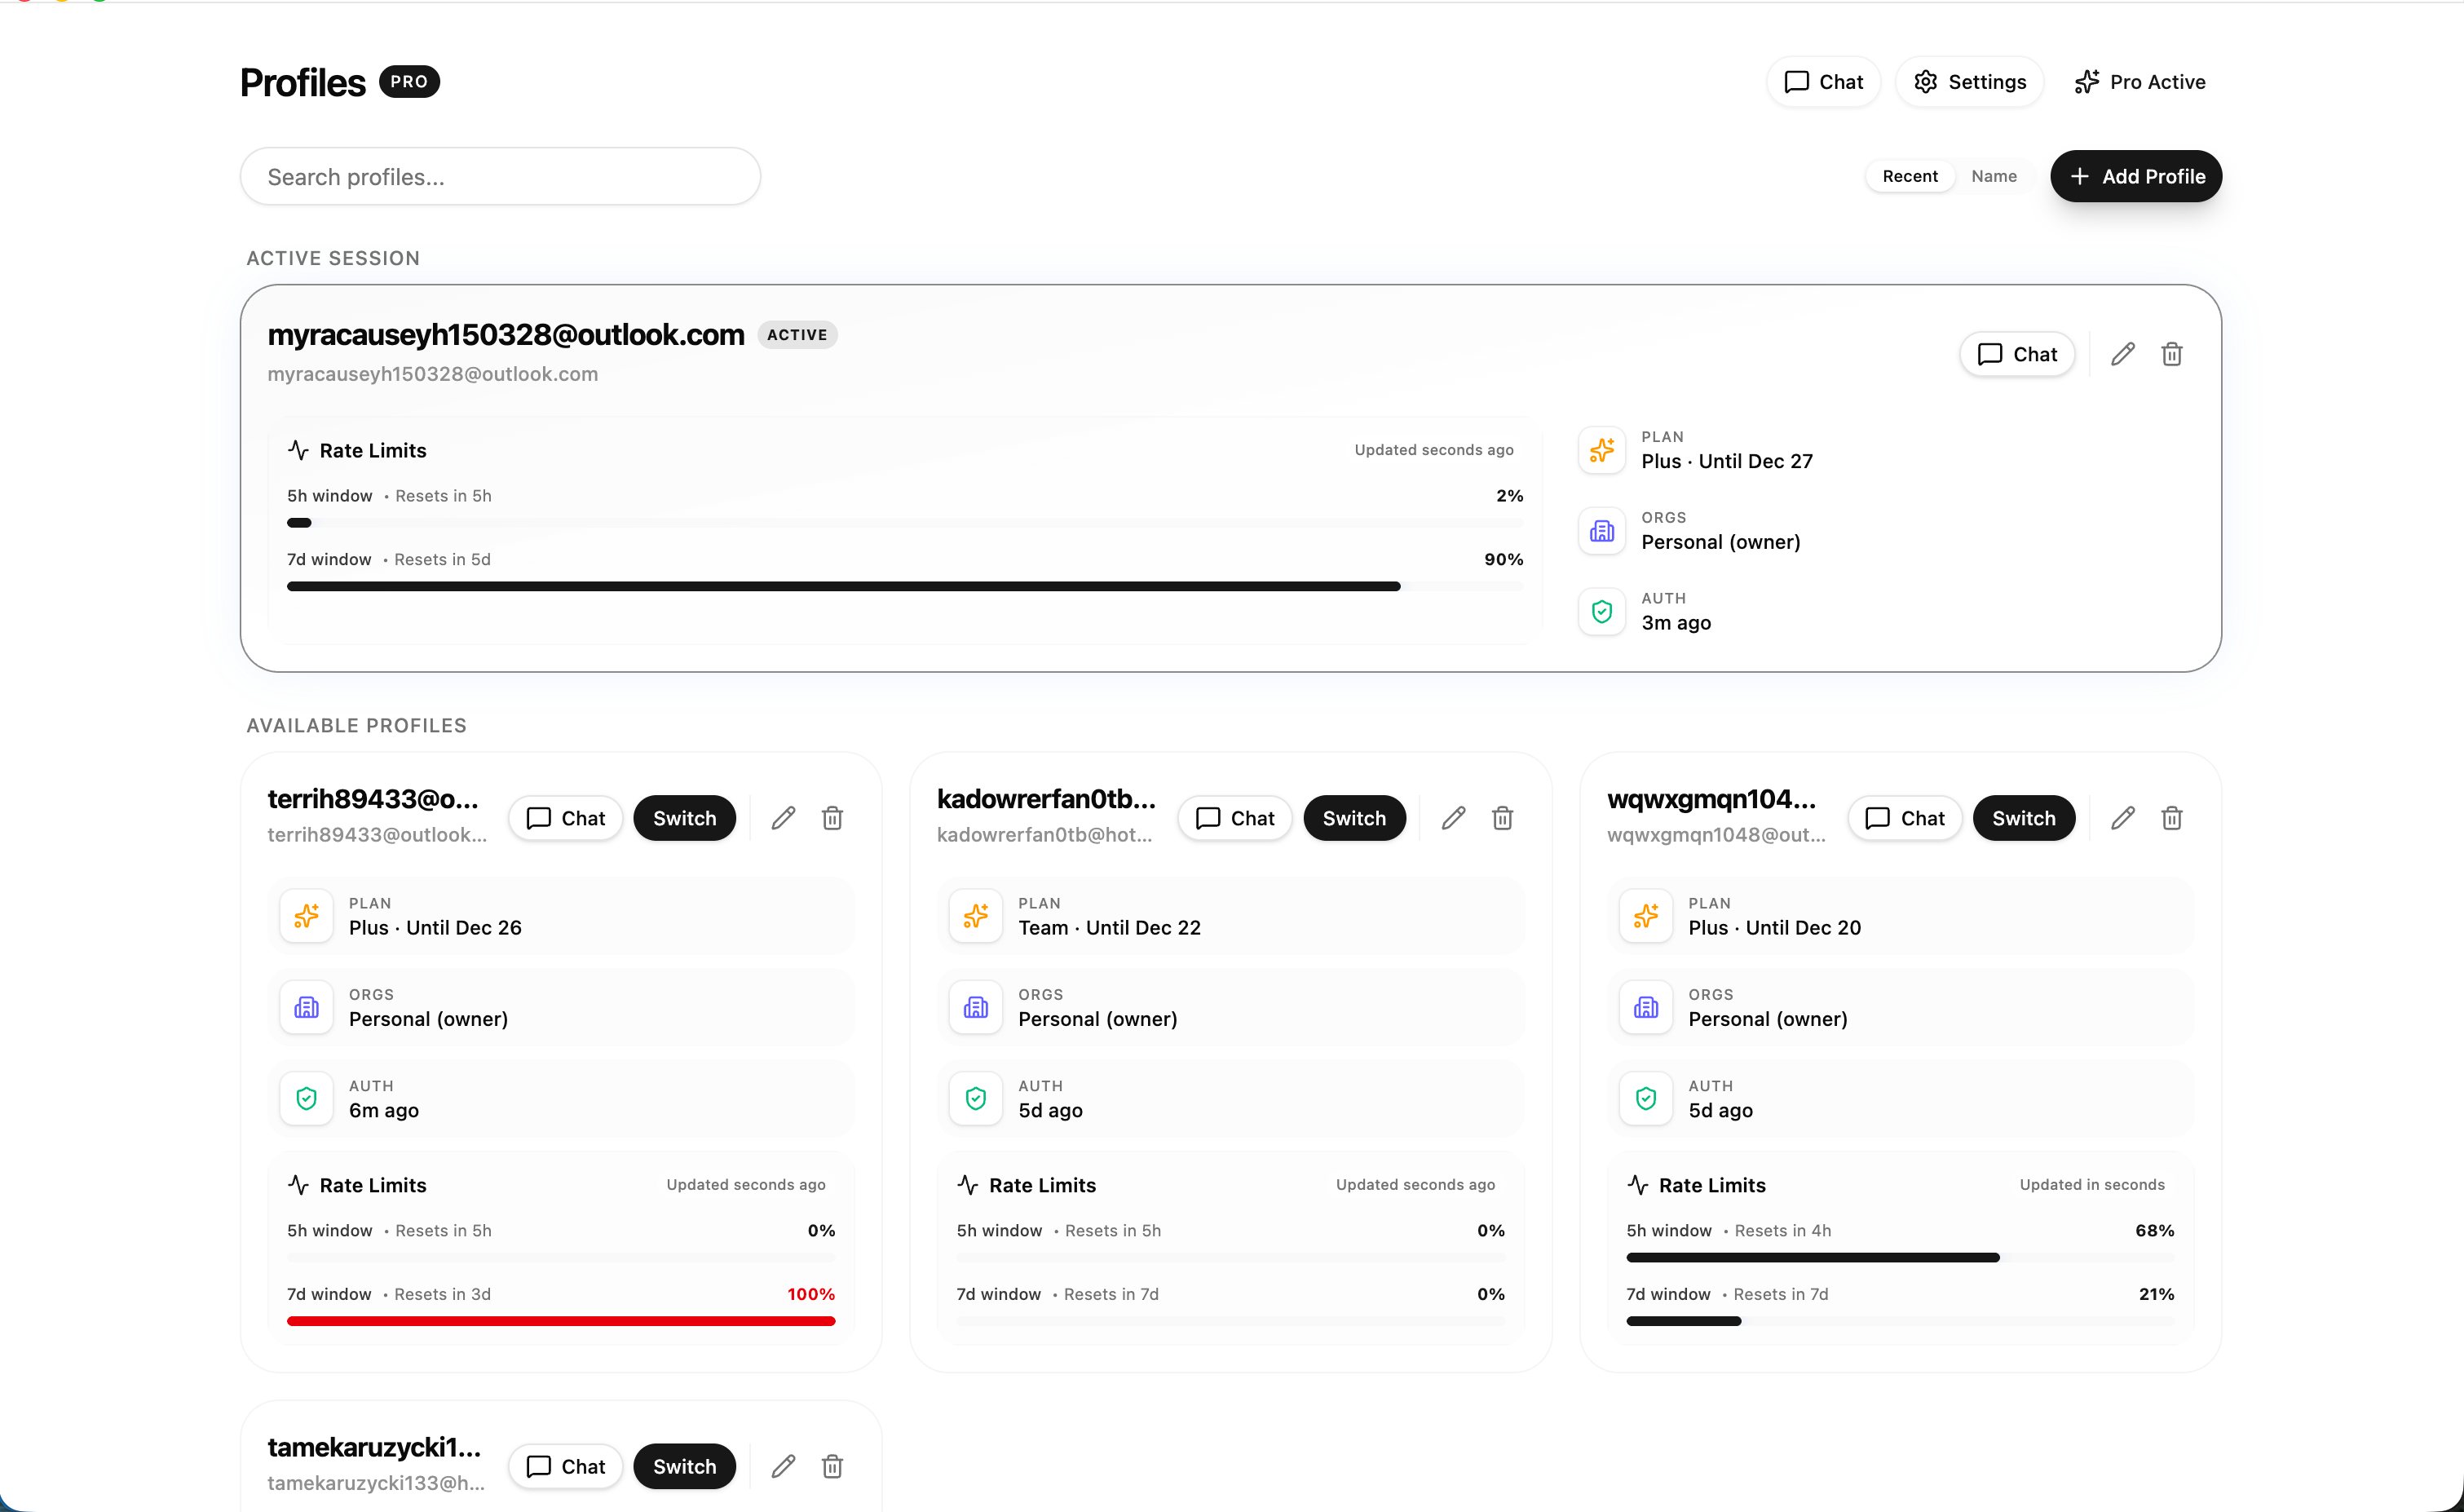Sort profiles by Name
This screenshot has height=1512, width=2464.
[x=1993, y=176]
